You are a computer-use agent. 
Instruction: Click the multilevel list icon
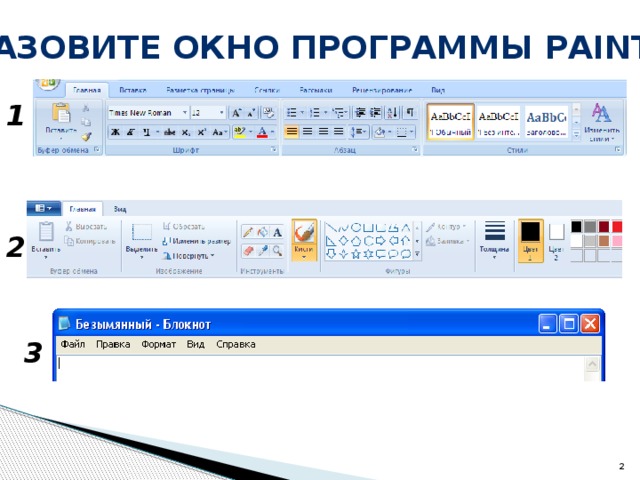(x=338, y=113)
